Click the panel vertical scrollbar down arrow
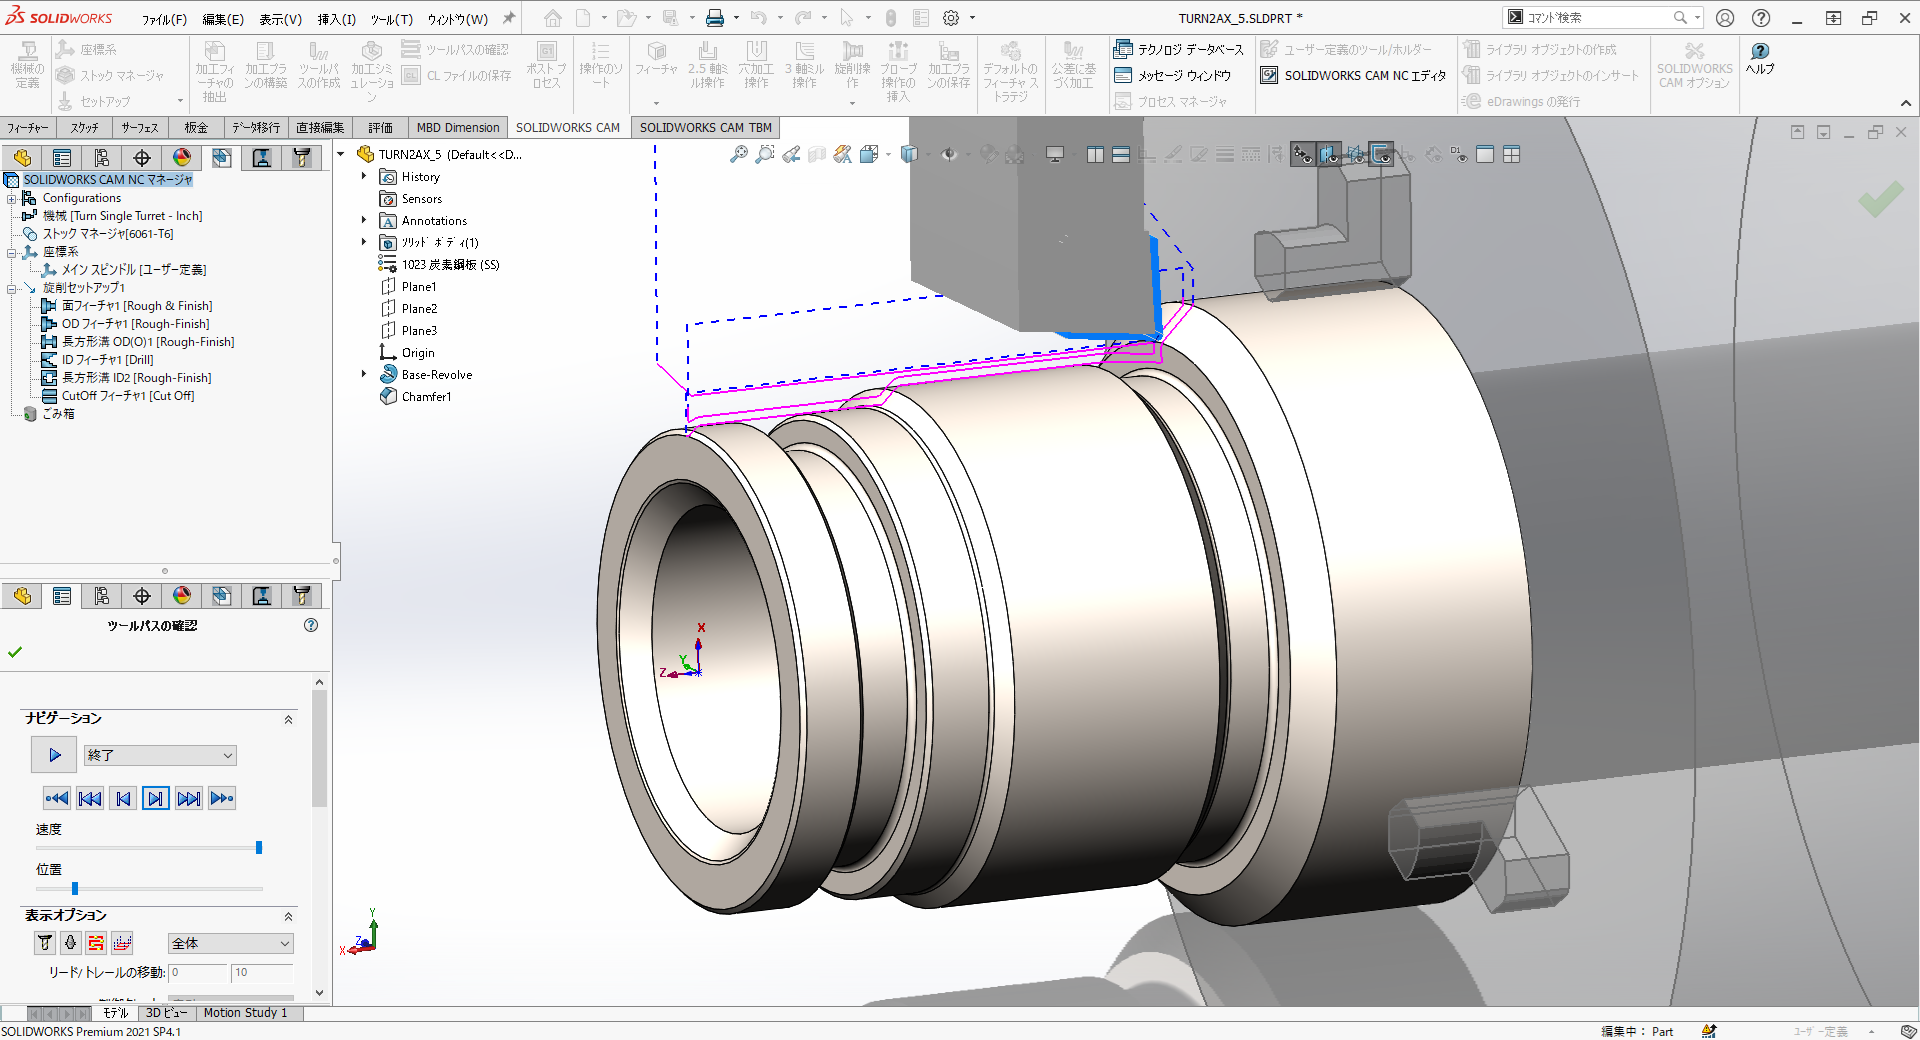The image size is (1920, 1040). tap(319, 993)
